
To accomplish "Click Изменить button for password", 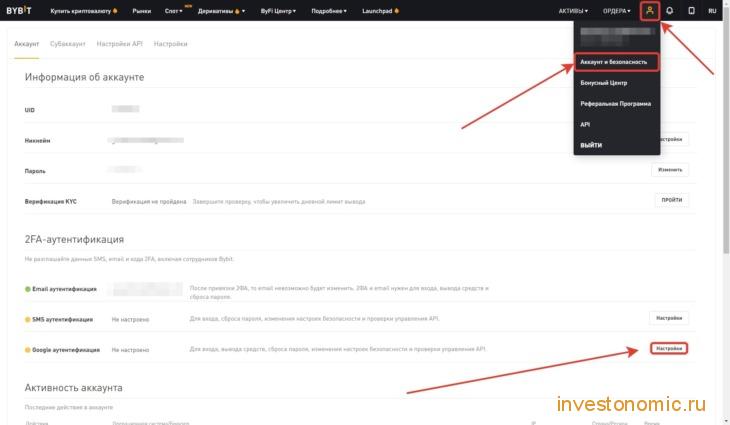I will click(670, 170).
